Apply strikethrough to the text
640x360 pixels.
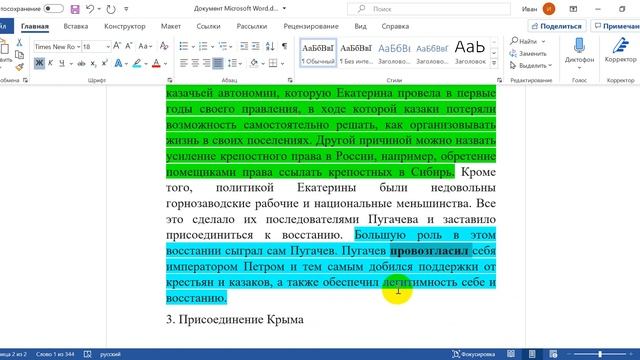81,63
